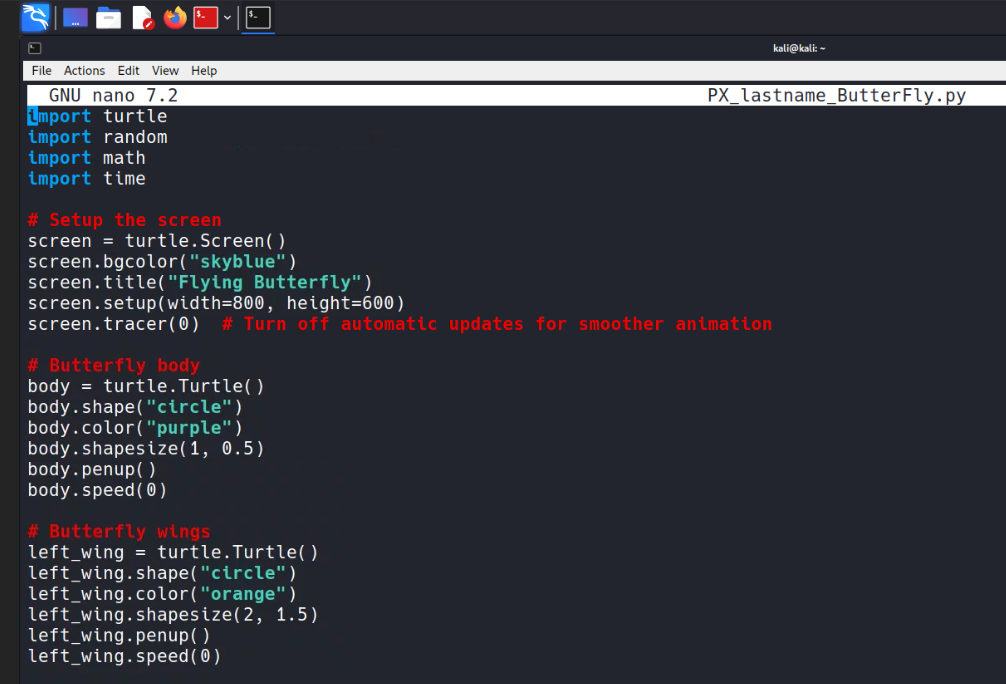Screen dimensions: 1006x684
Task: Open the file manager icon
Action: [x=108, y=17]
